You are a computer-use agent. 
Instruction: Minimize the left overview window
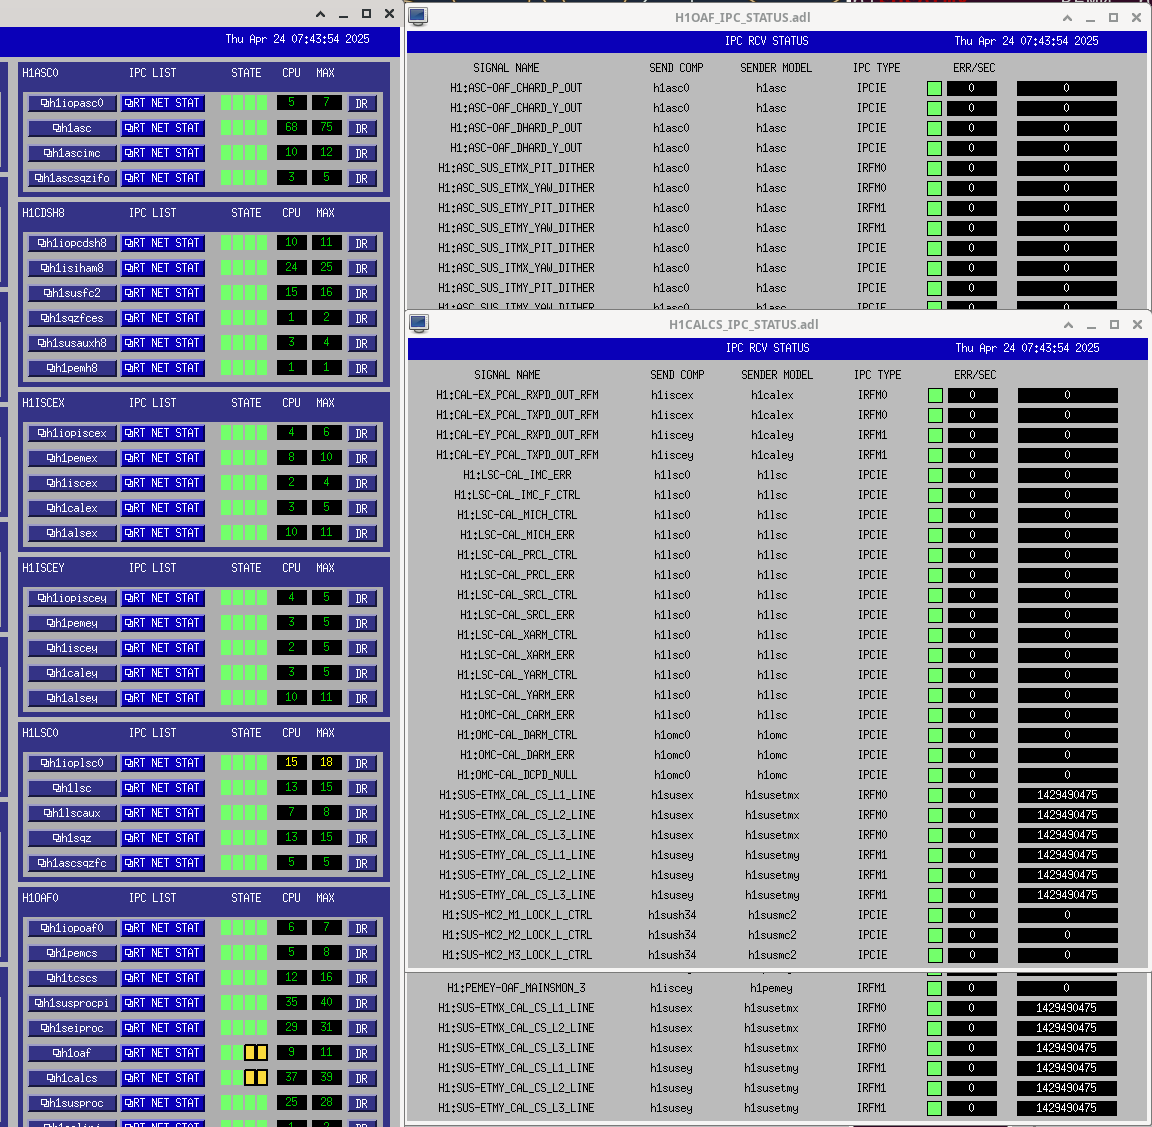343,15
